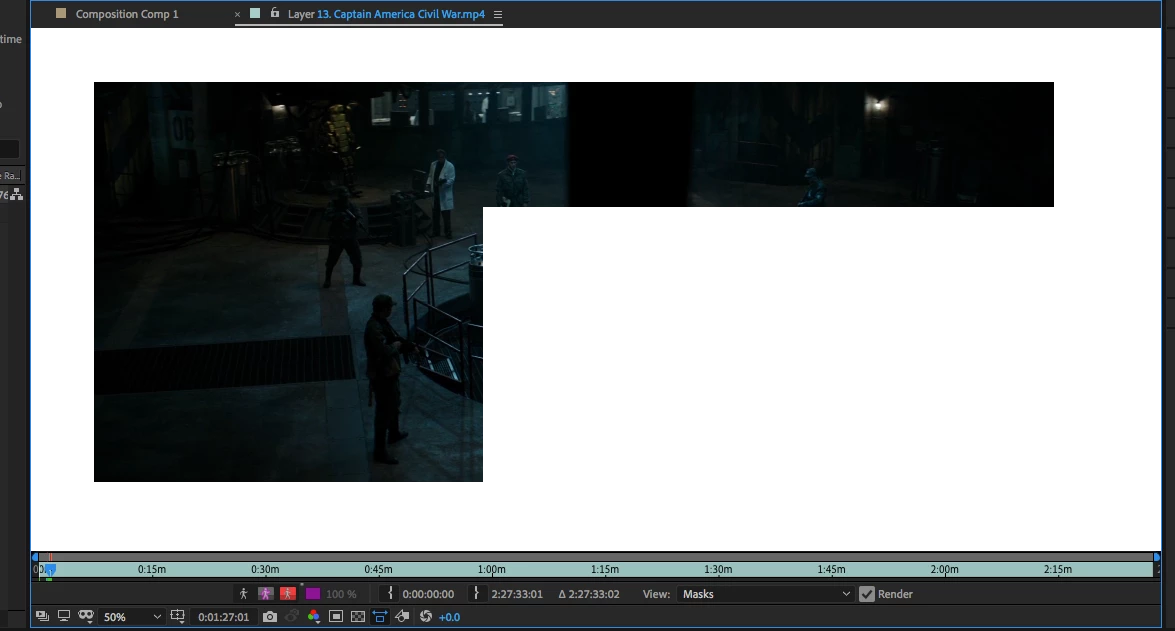Click the dimmed Show Snapshot icon

click(x=292, y=616)
